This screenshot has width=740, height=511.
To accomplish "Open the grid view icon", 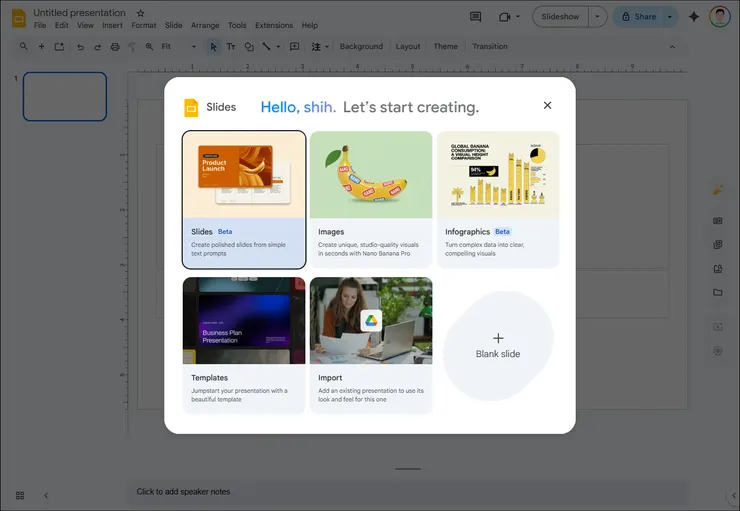I will tap(19, 495).
